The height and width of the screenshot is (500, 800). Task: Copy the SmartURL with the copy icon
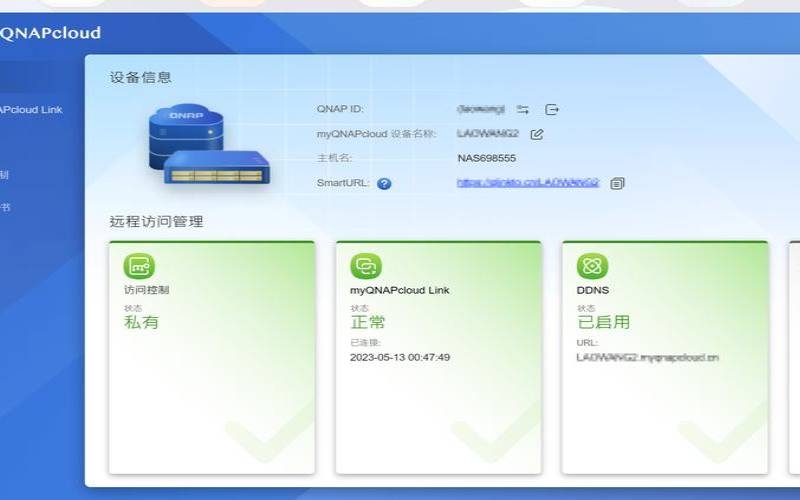[617, 183]
